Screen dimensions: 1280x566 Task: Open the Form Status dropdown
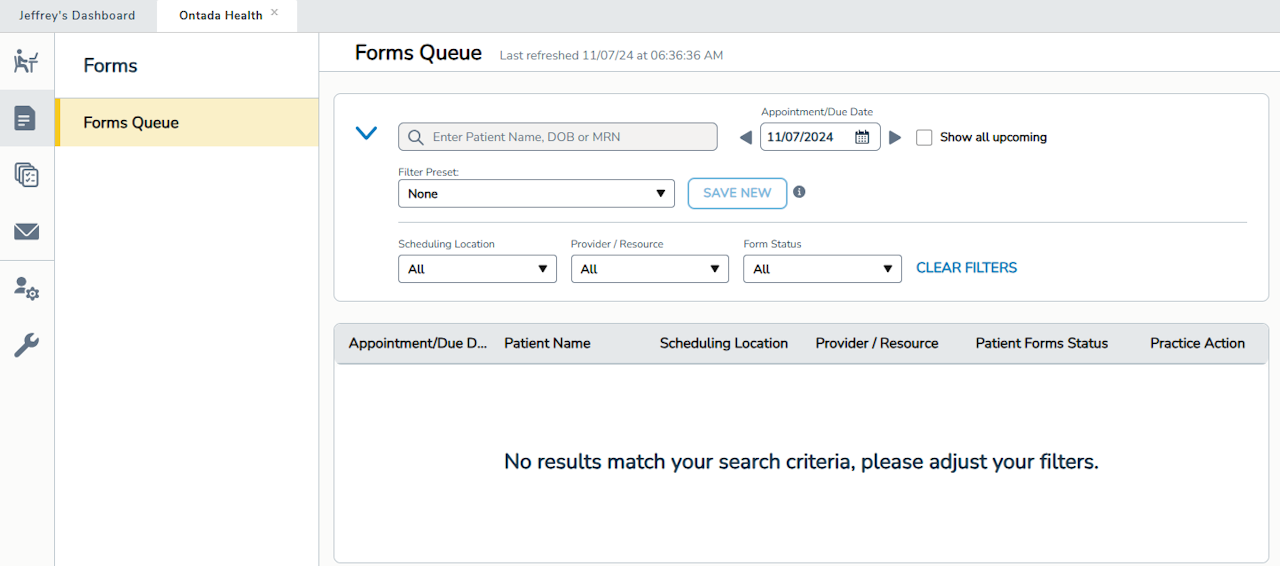tap(822, 269)
